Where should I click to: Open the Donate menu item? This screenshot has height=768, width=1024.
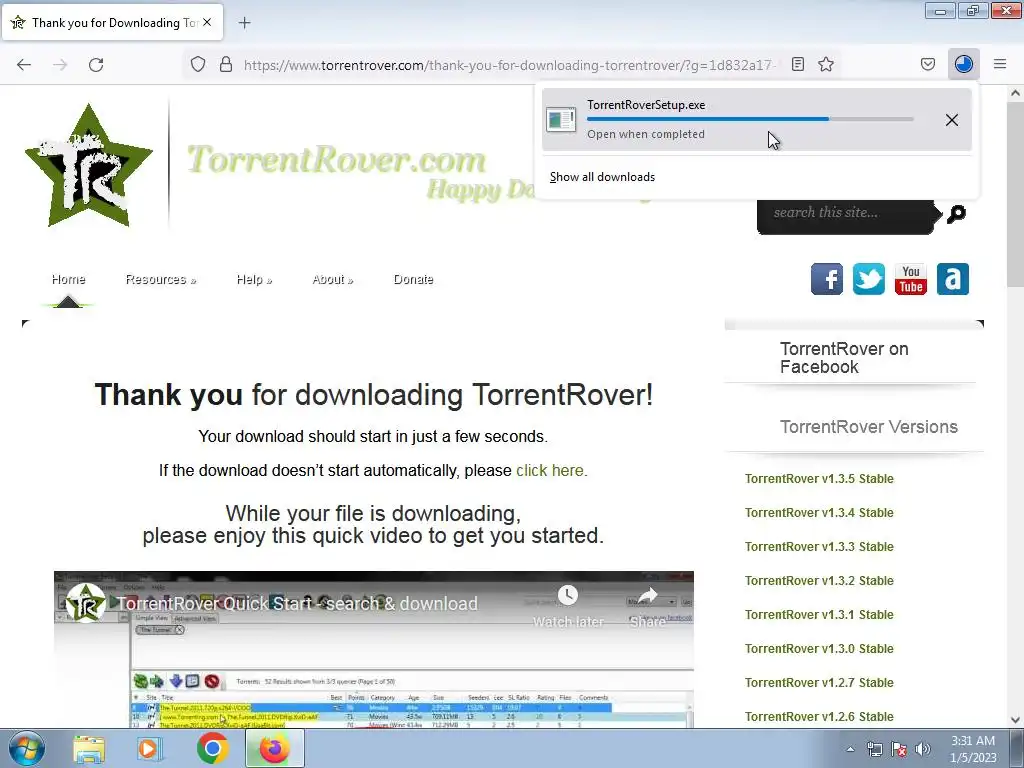coord(413,280)
